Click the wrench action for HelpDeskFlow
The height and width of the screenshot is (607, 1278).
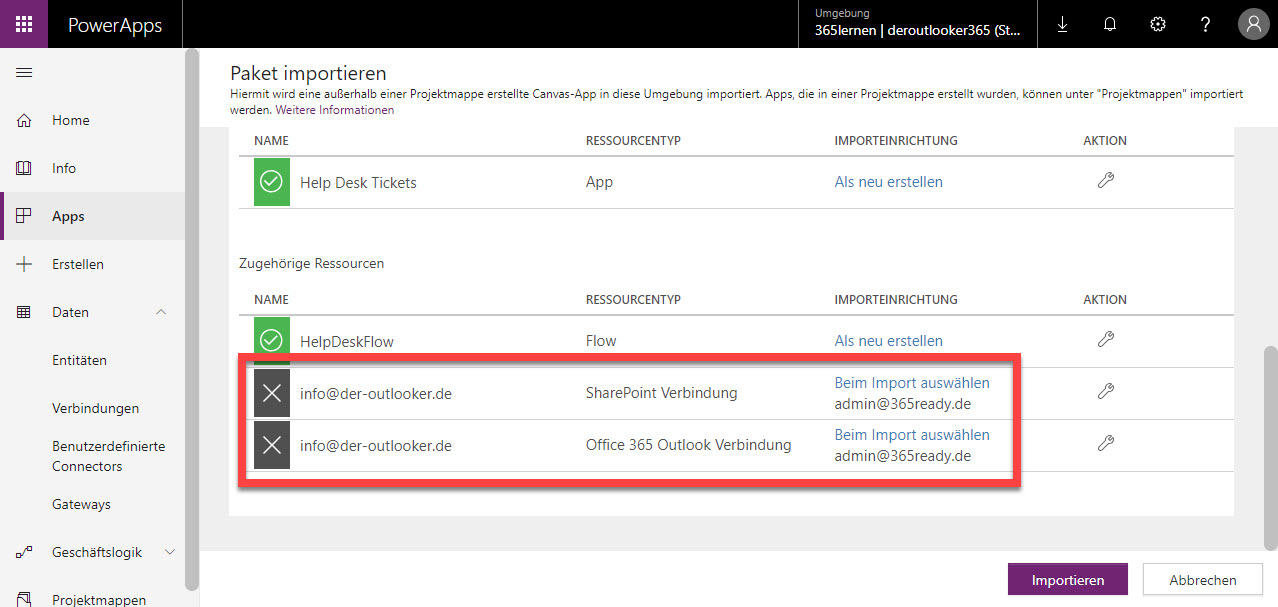tap(1105, 340)
